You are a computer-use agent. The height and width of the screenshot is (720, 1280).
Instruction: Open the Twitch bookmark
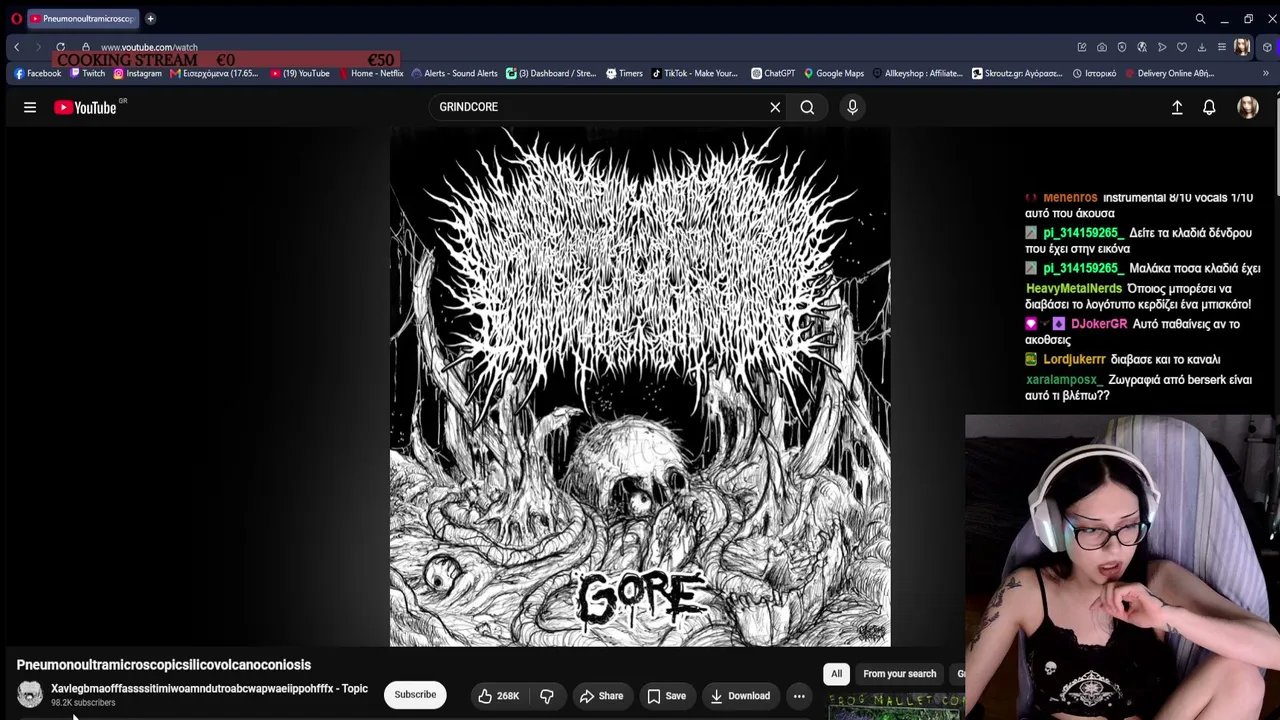click(x=87, y=73)
